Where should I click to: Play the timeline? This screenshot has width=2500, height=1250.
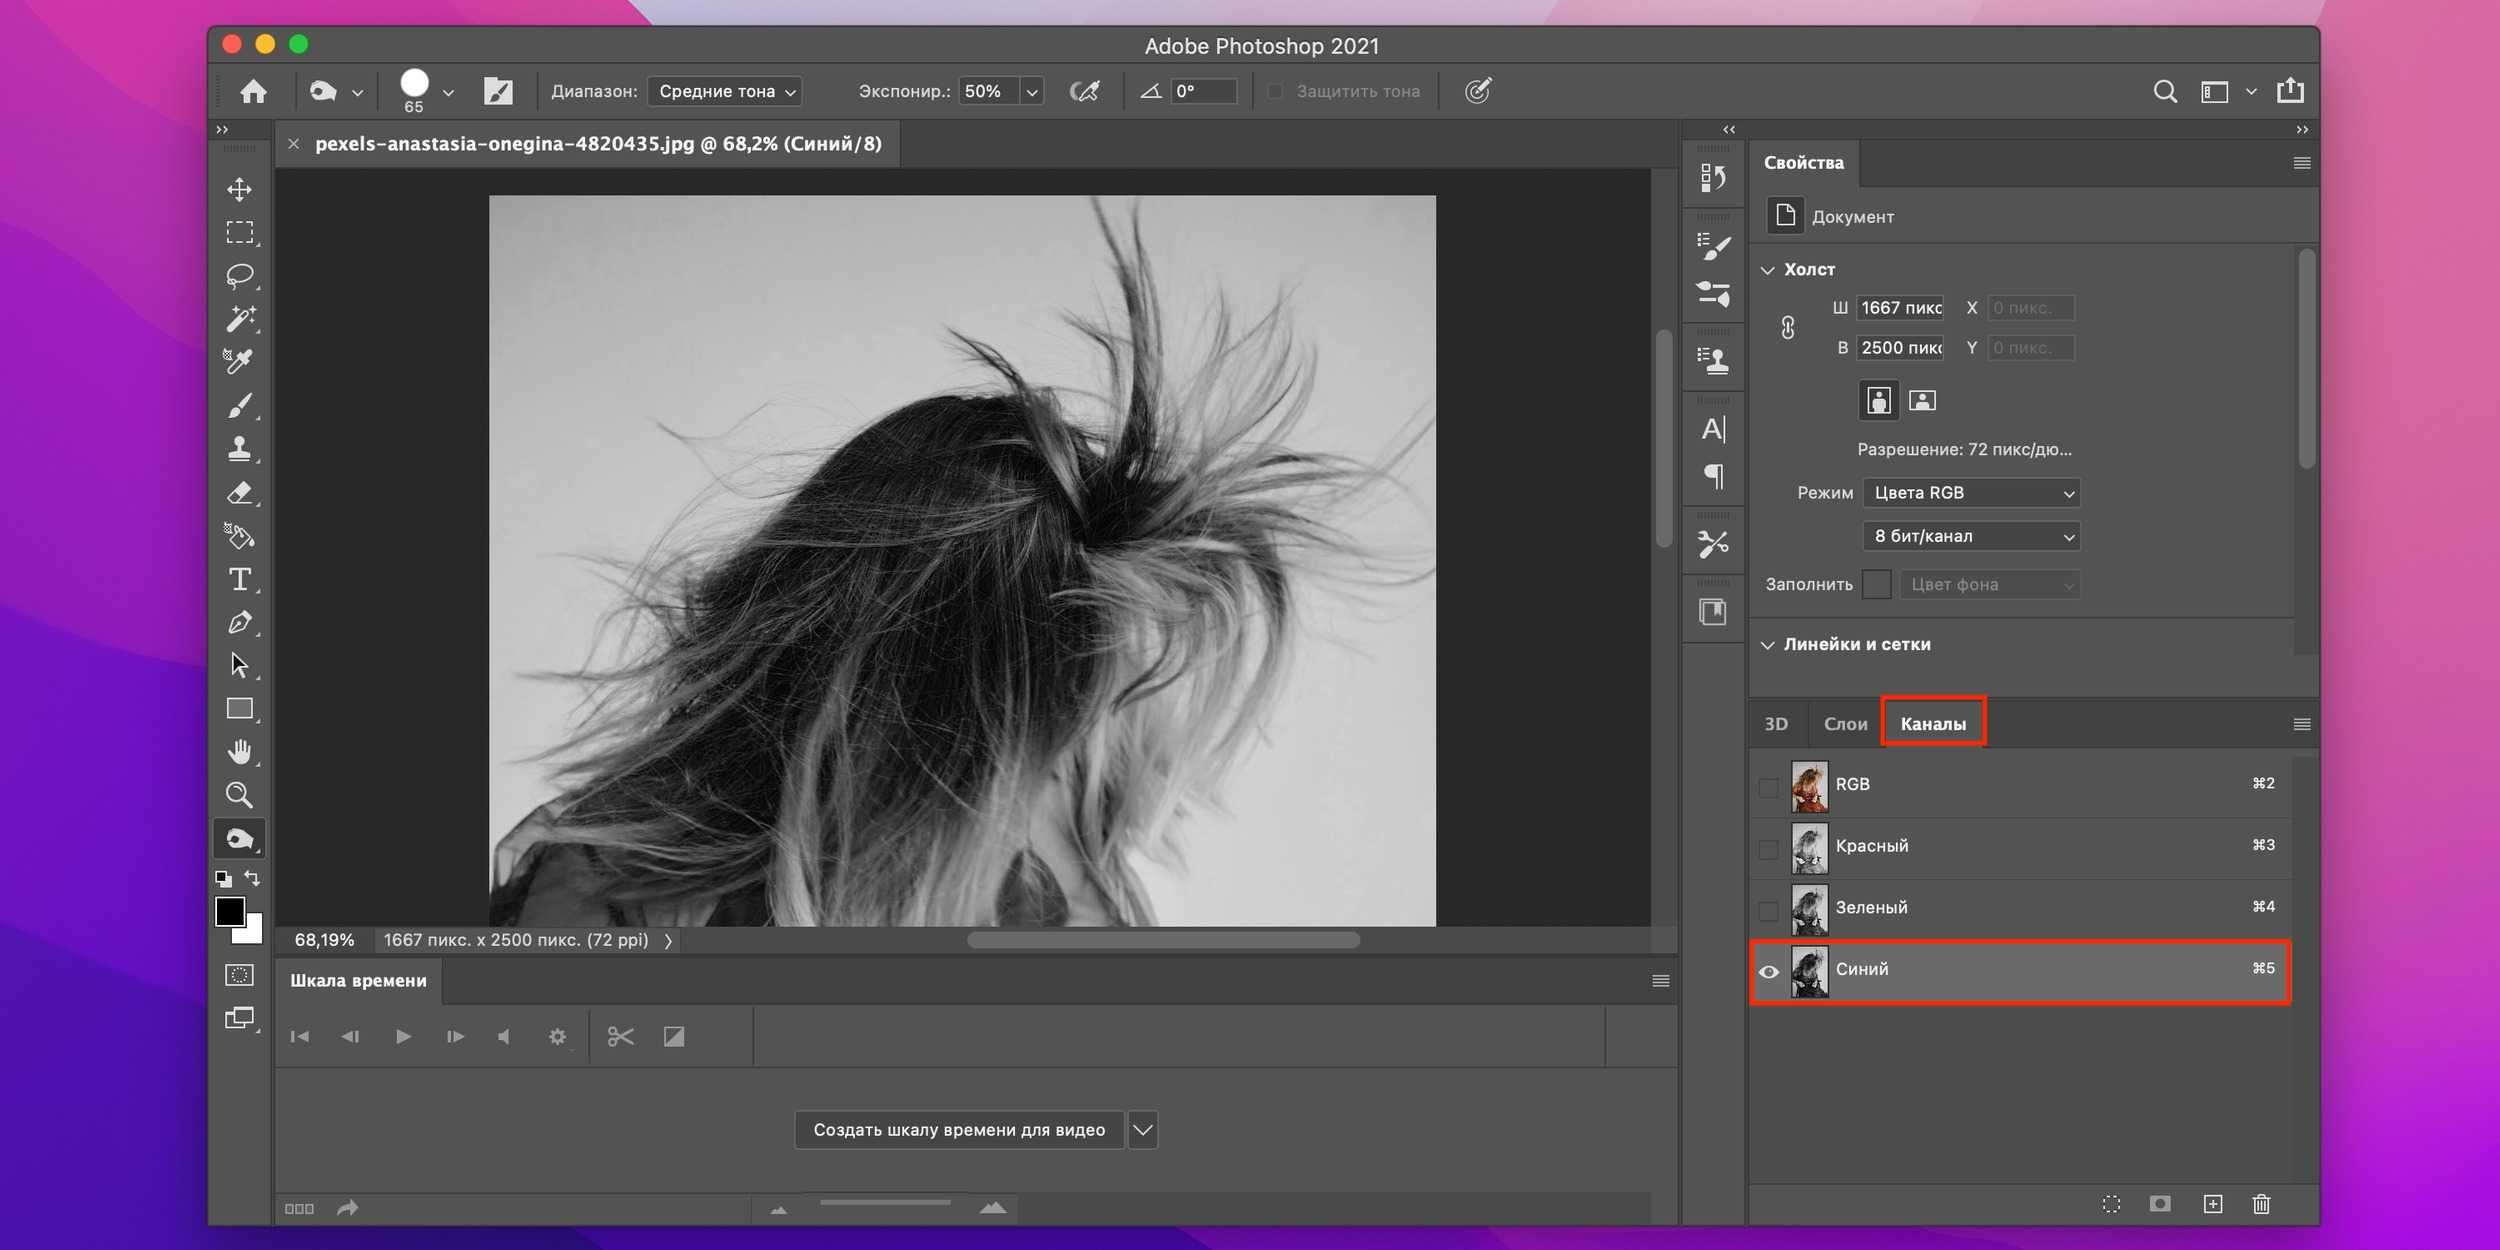click(403, 1036)
